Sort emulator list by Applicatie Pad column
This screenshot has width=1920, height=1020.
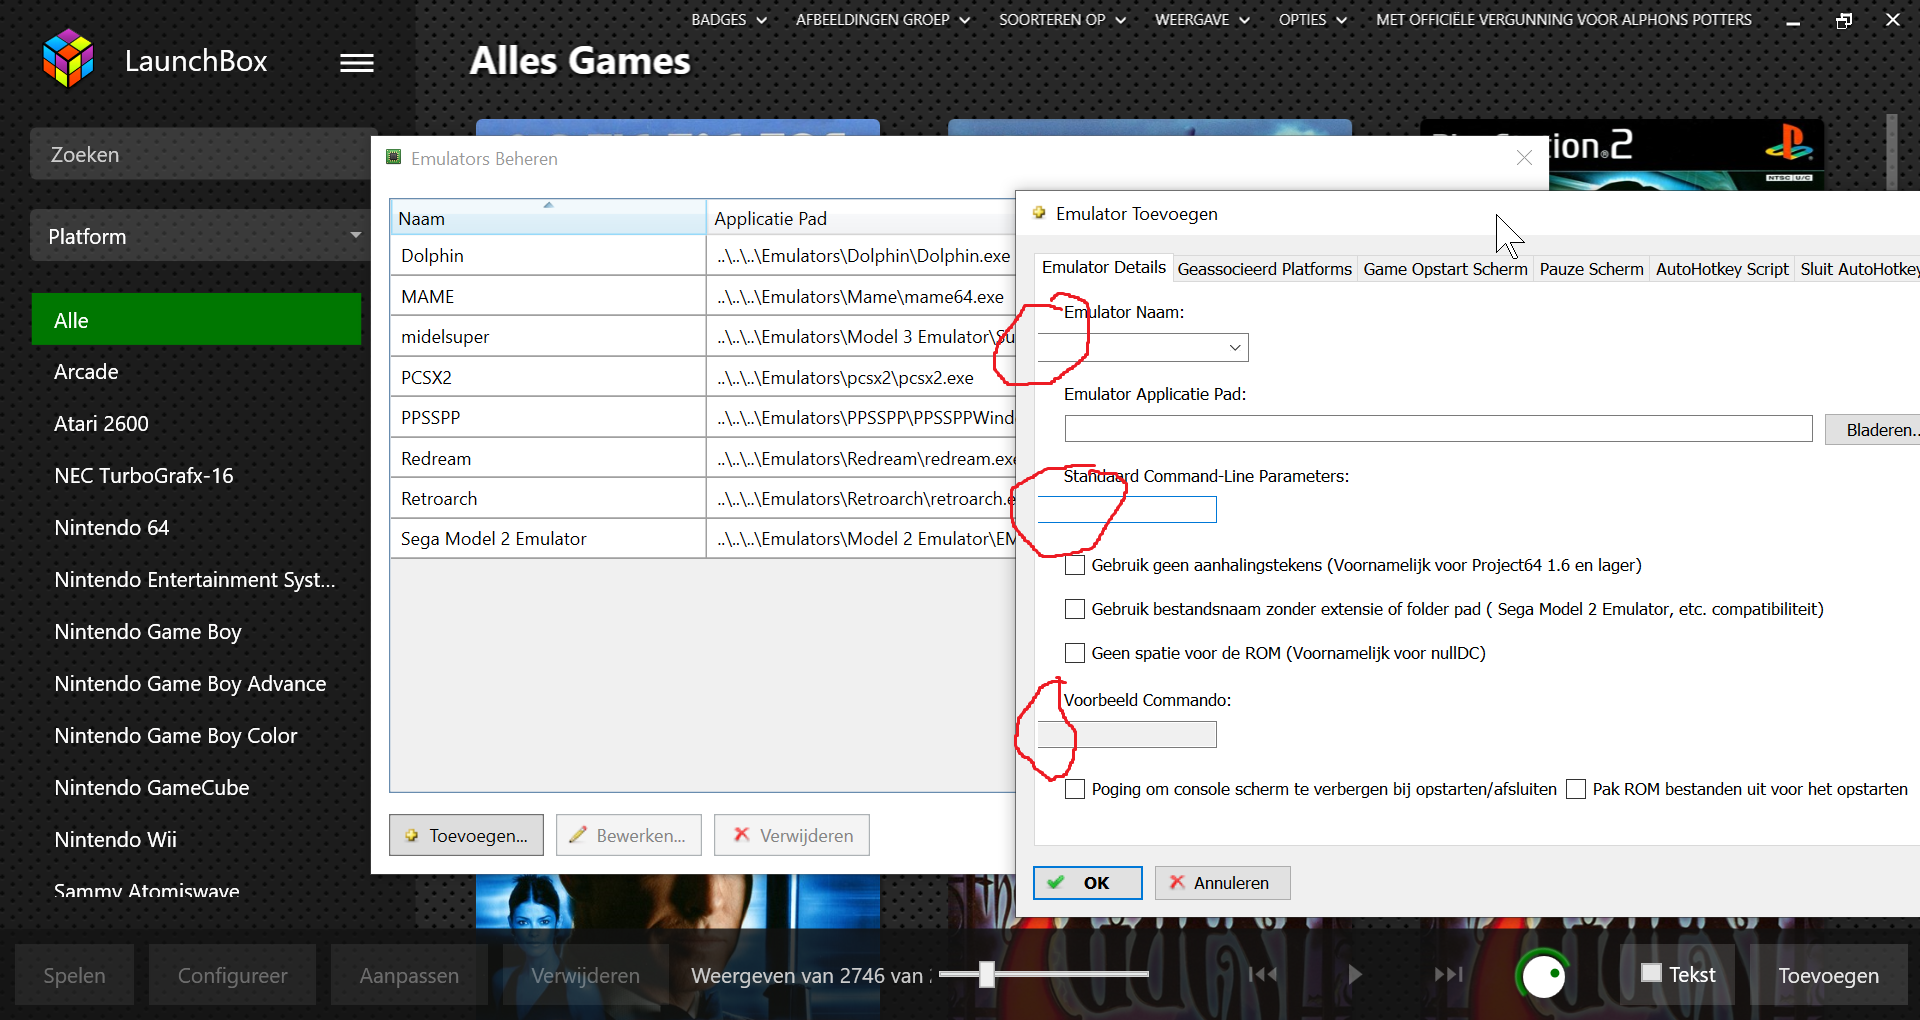(x=861, y=217)
